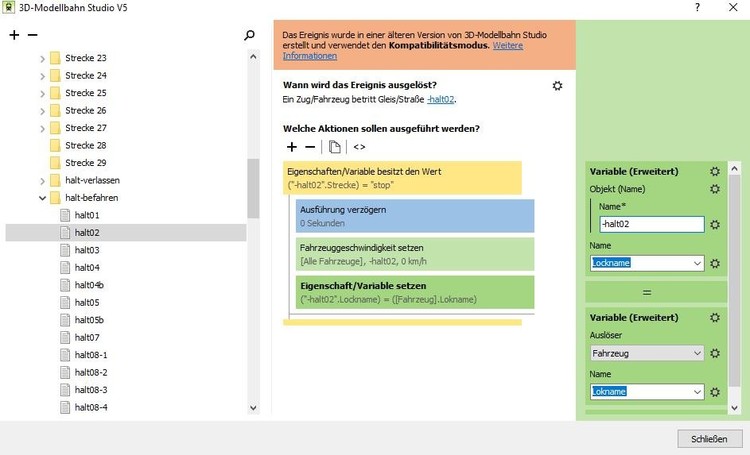The image size is (750, 455).
Task: Click gear next to the -halt02 name field
Action: click(715, 225)
